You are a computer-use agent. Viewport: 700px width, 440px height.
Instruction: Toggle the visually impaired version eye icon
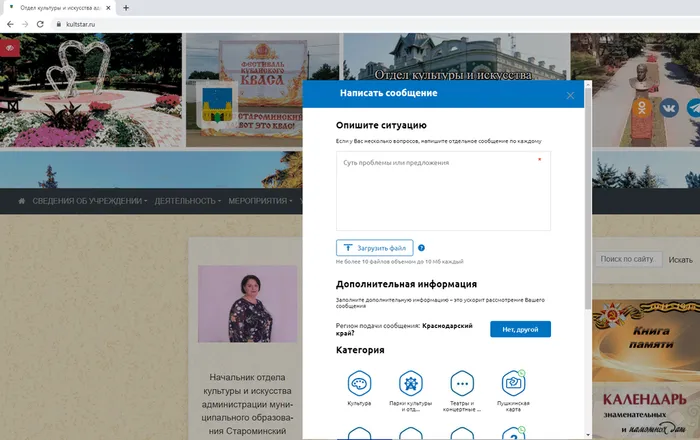[10, 48]
